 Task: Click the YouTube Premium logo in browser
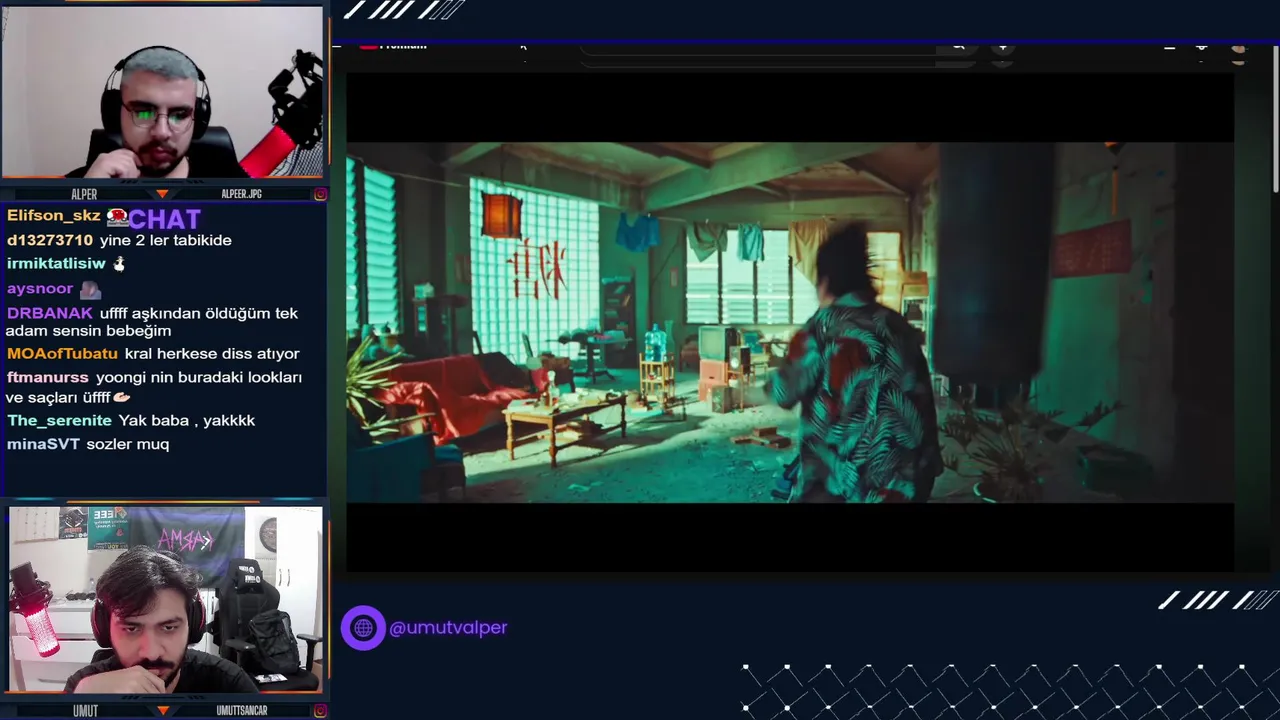tap(393, 46)
